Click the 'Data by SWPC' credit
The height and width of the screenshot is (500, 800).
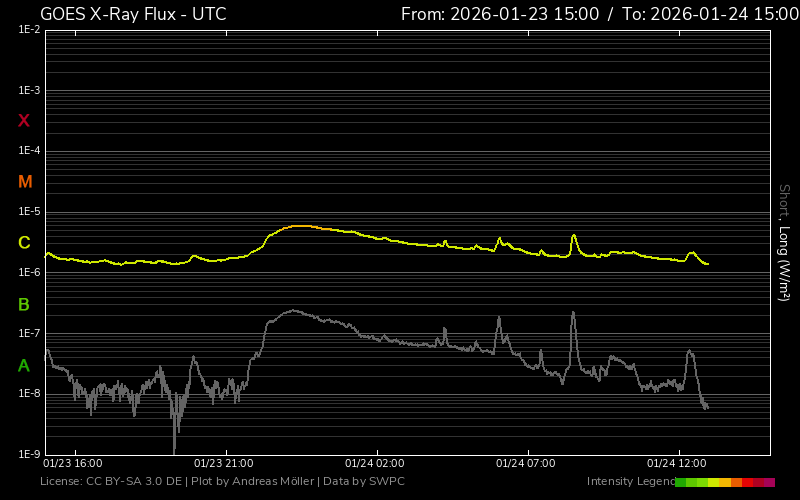[364, 482]
